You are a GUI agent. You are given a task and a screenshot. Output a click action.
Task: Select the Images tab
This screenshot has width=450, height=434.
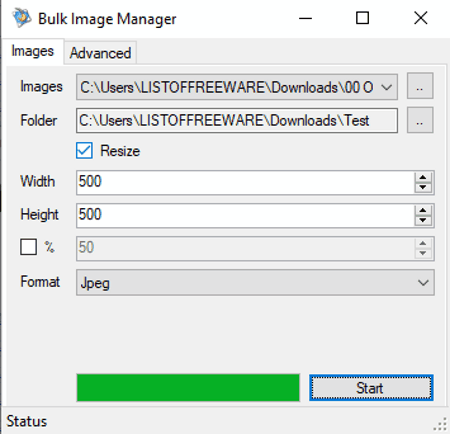[x=33, y=51]
